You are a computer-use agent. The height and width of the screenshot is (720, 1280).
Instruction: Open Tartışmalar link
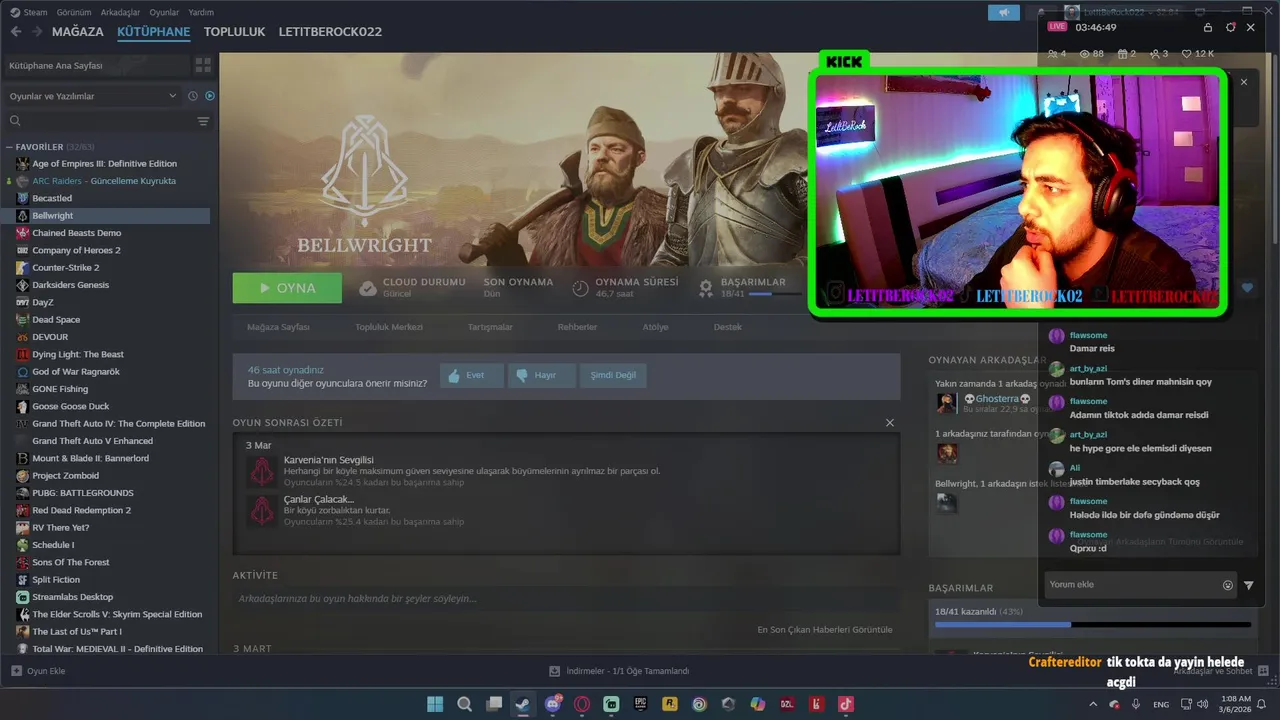[x=490, y=327]
